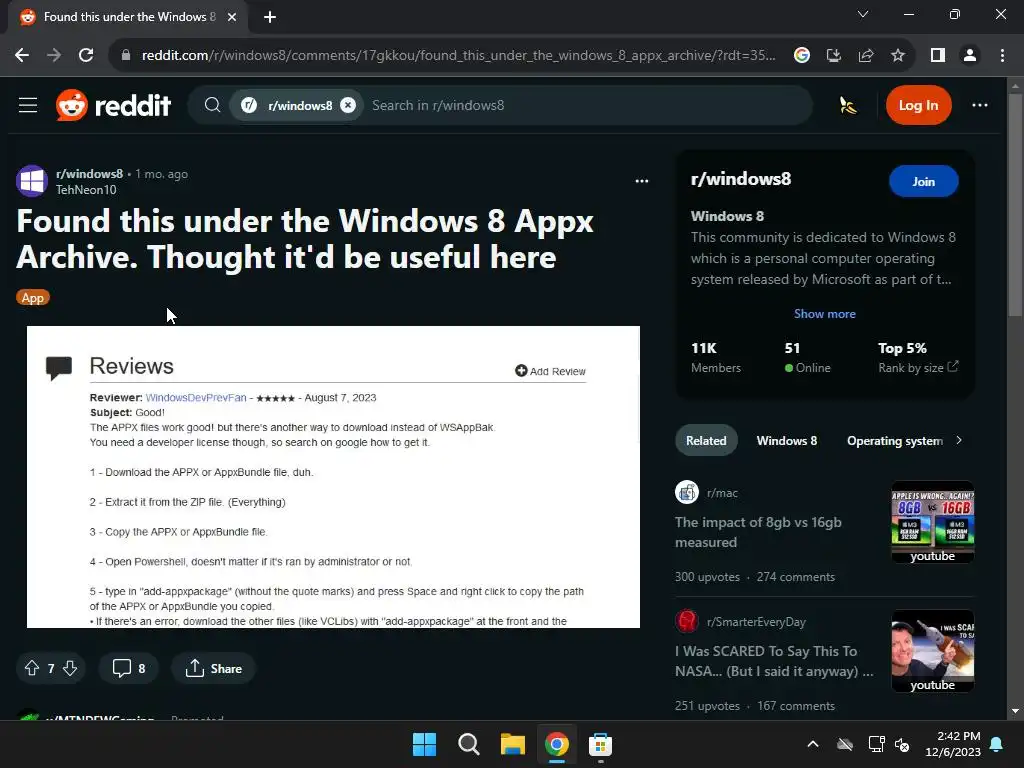Open the Chrome profile icon
The height and width of the screenshot is (768, 1024).
point(970,56)
